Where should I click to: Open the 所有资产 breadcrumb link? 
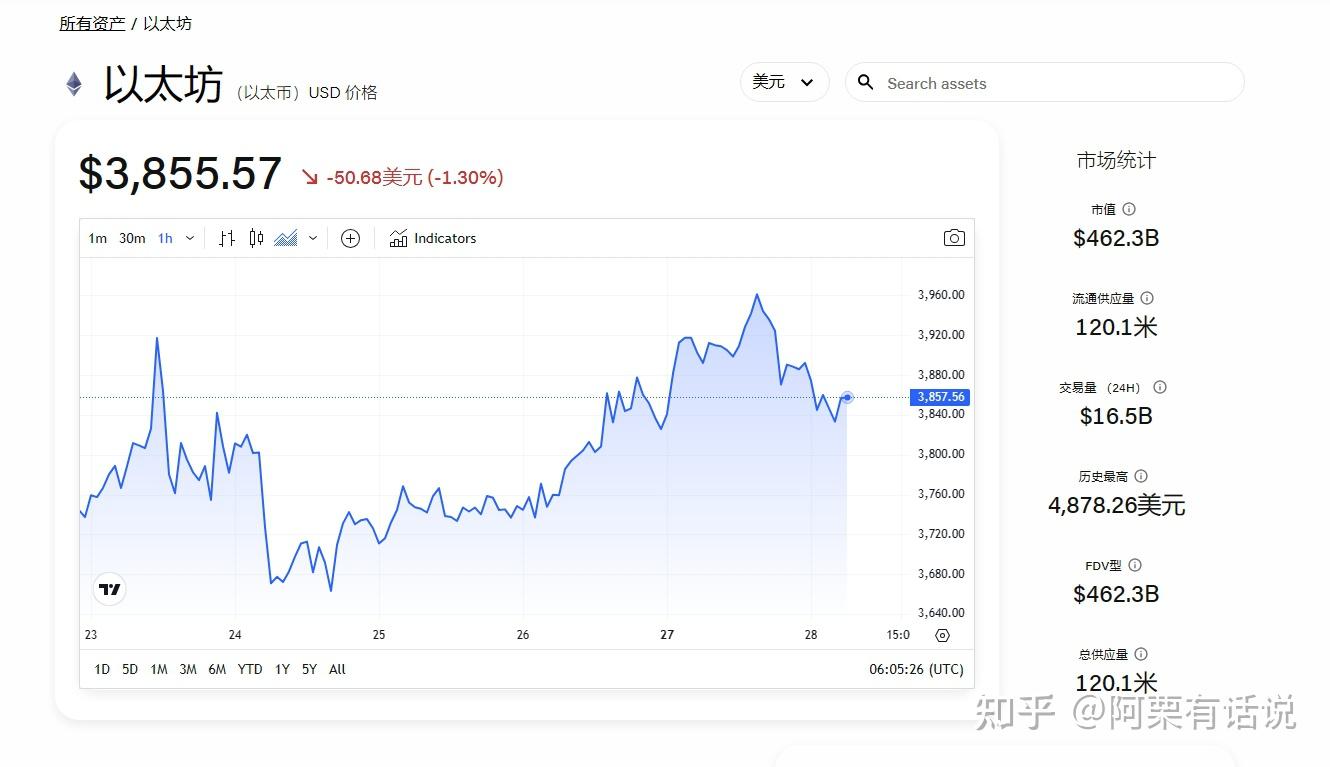point(92,23)
